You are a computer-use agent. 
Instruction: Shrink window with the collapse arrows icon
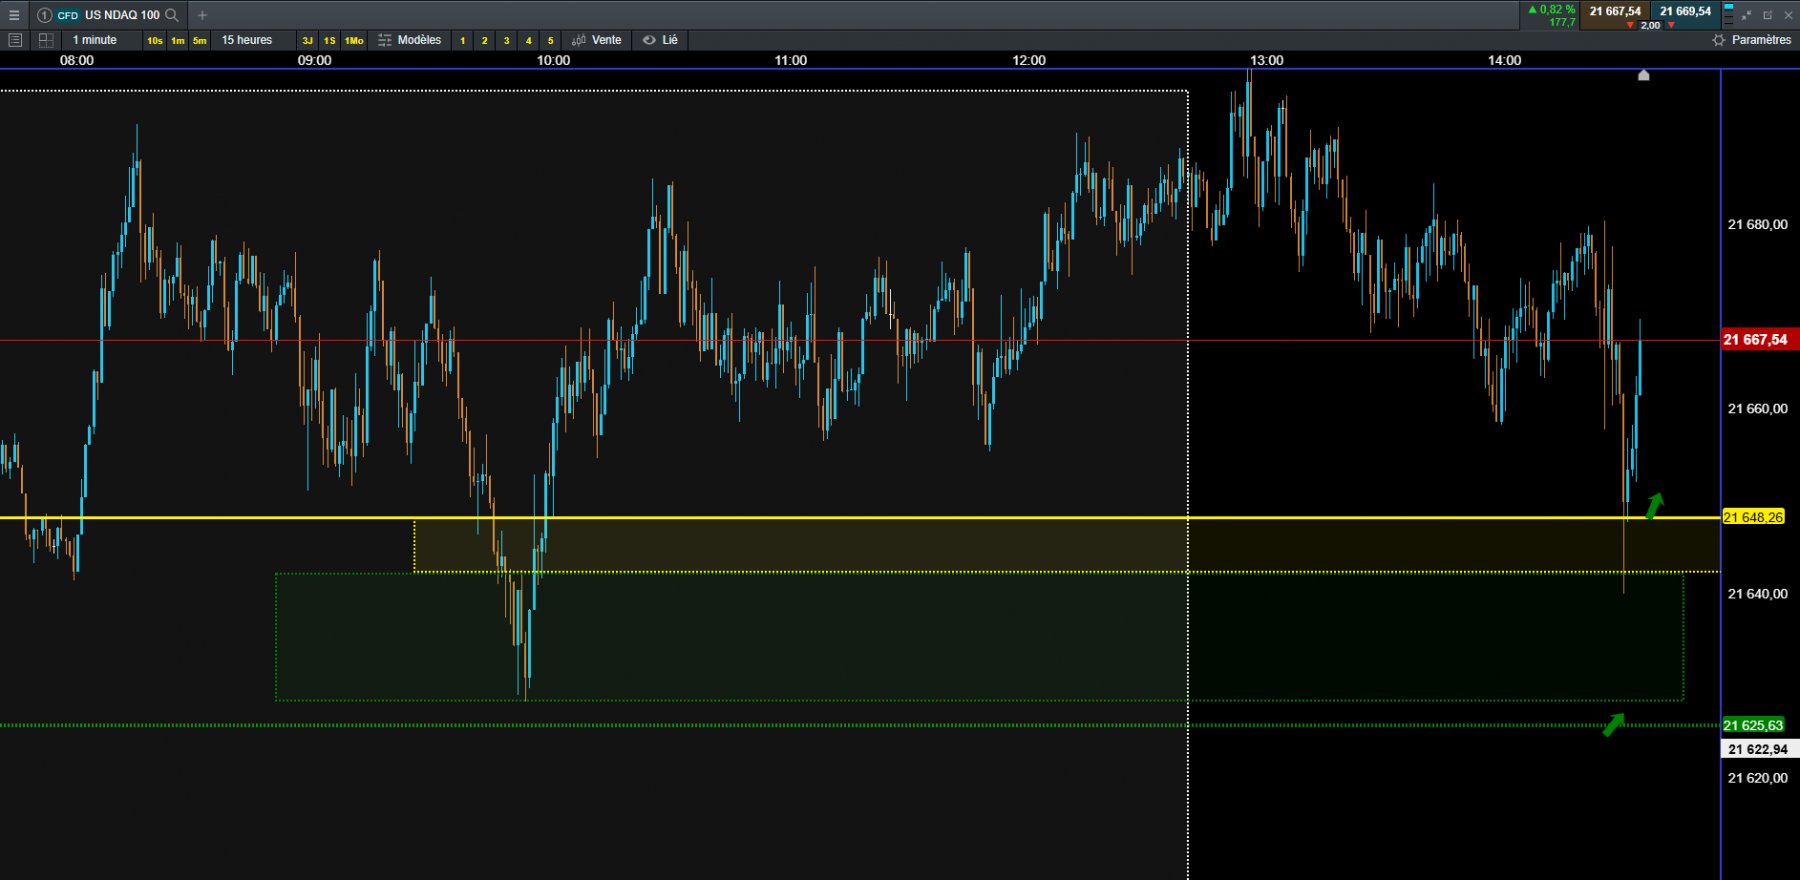pyautogui.click(x=1747, y=15)
